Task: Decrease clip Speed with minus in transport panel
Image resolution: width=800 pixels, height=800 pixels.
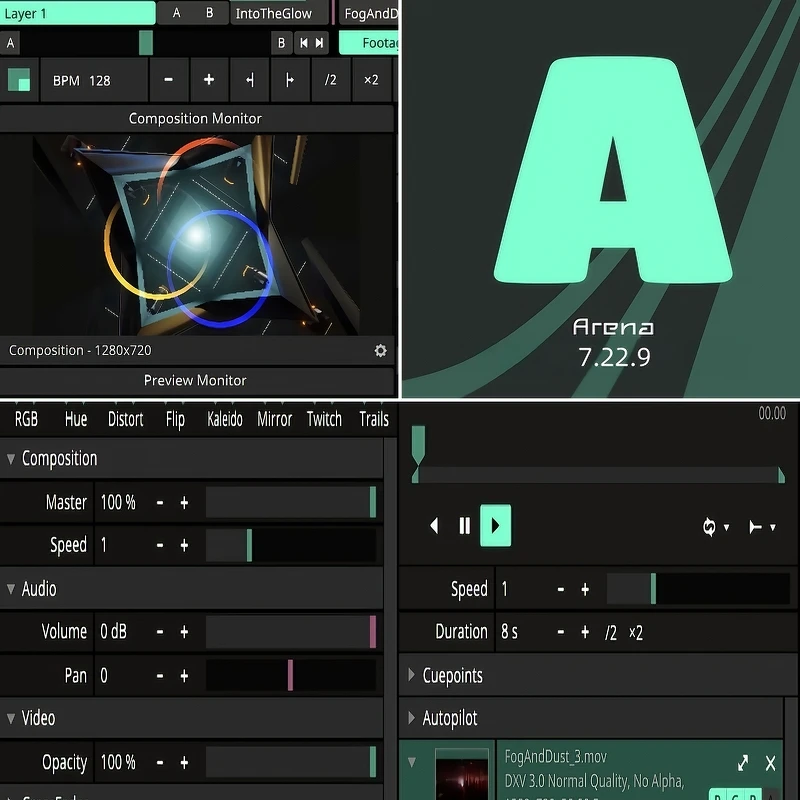Action: pos(561,589)
